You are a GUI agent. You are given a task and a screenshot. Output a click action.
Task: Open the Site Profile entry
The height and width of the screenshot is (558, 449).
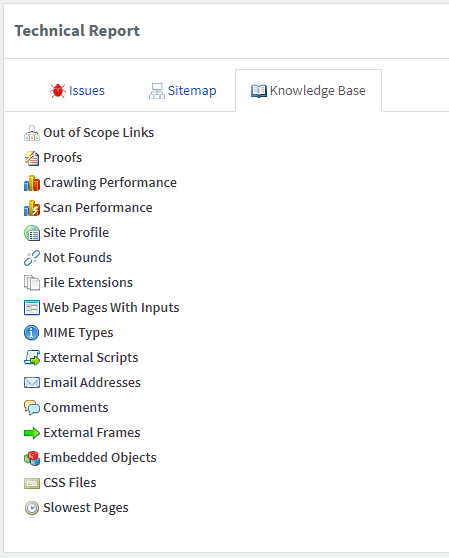tap(76, 233)
